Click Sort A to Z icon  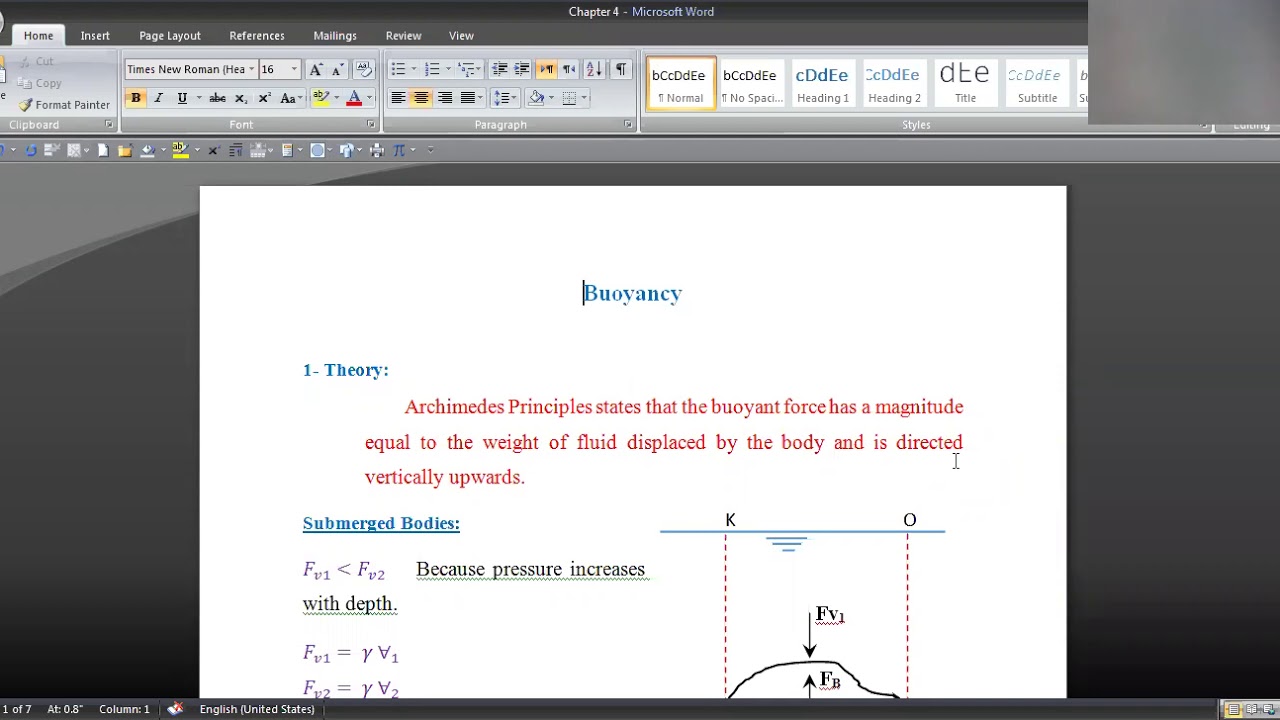point(594,69)
